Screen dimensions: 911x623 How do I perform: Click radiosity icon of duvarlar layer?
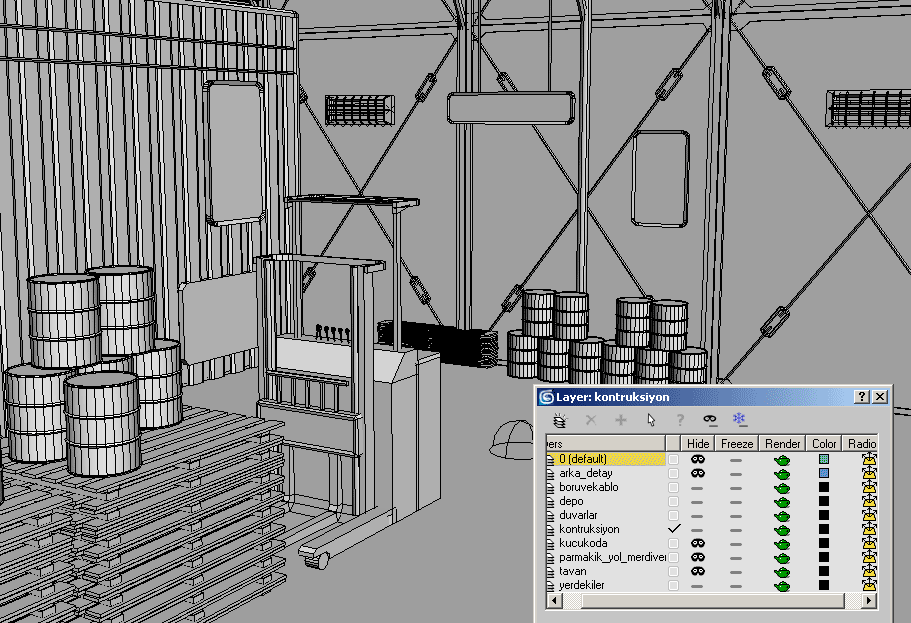click(x=868, y=515)
